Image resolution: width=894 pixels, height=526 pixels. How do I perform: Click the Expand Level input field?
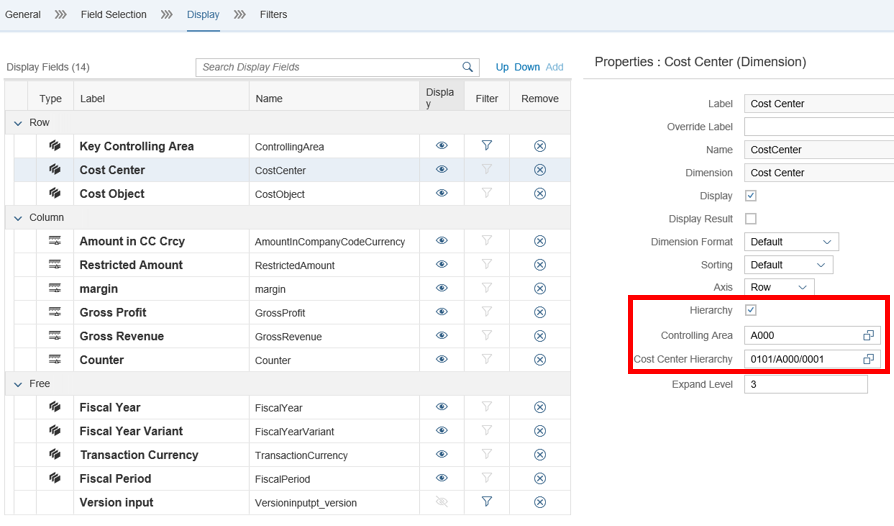click(806, 384)
